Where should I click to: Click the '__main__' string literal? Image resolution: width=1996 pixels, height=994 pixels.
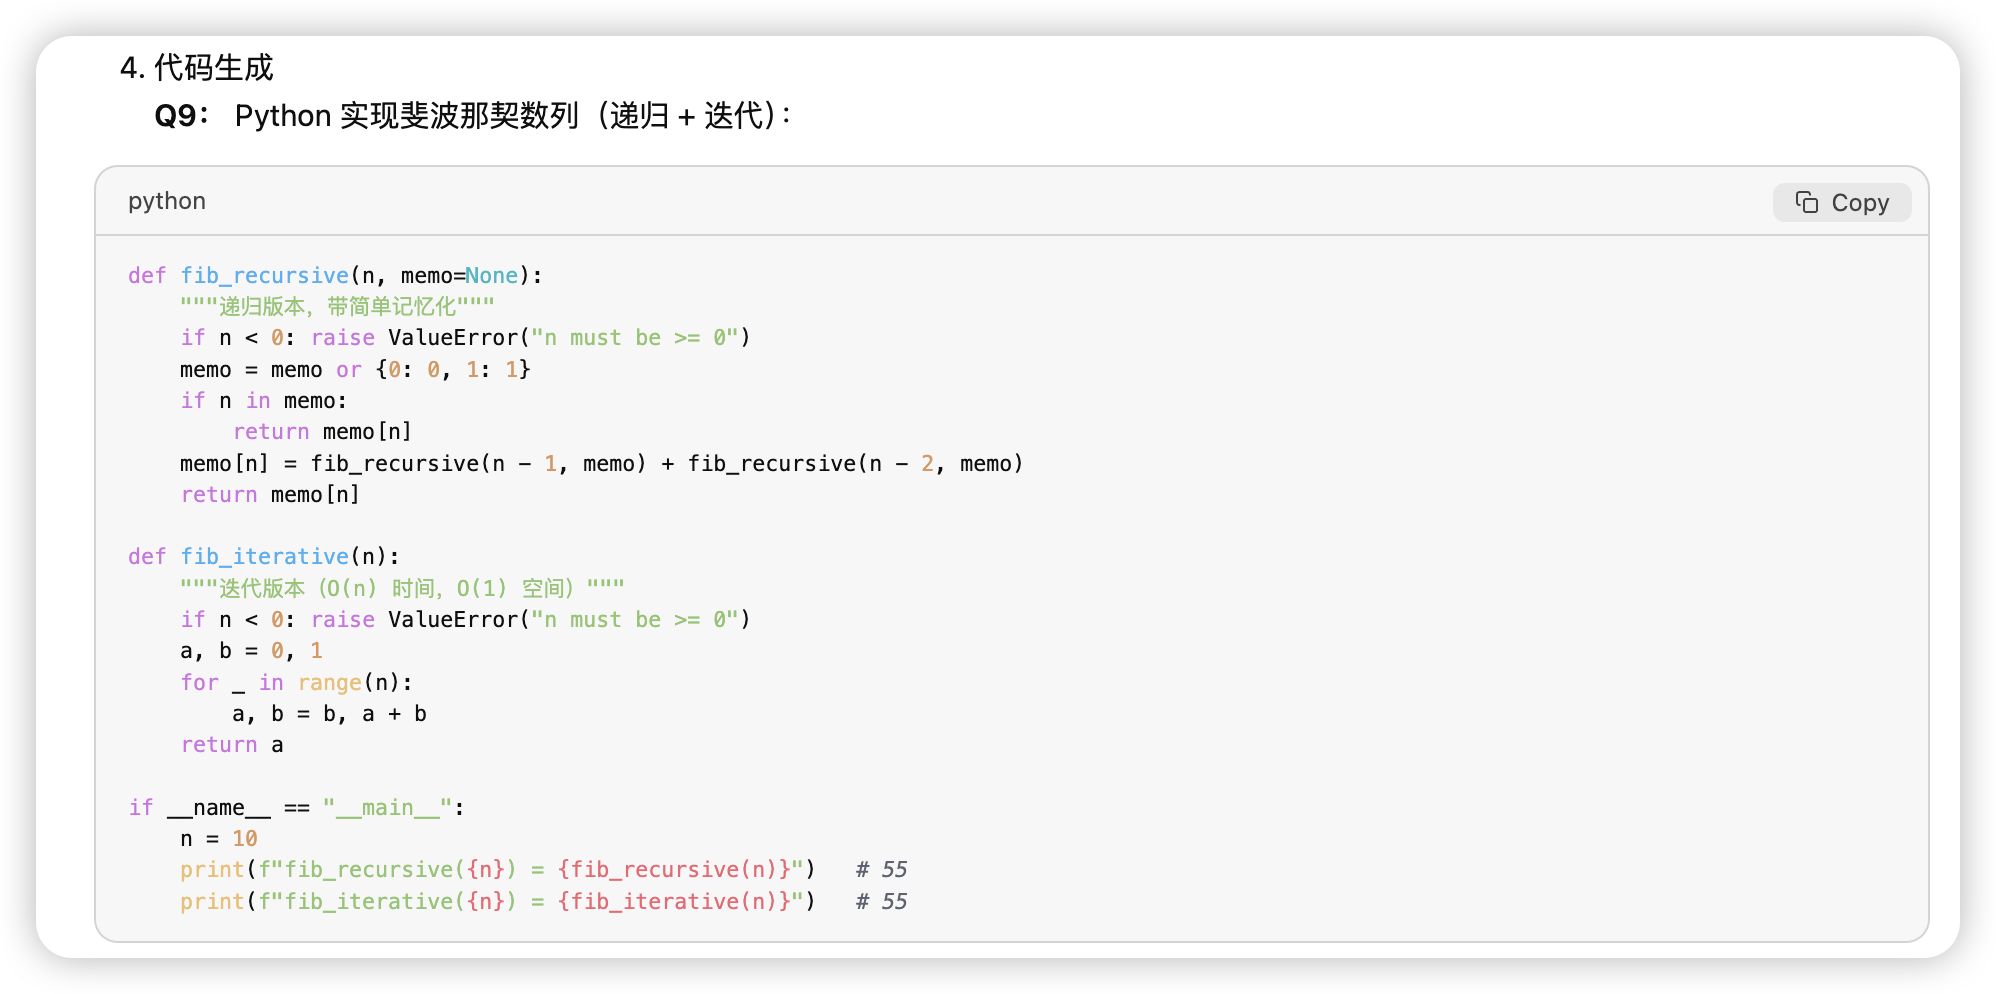click(388, 808)
